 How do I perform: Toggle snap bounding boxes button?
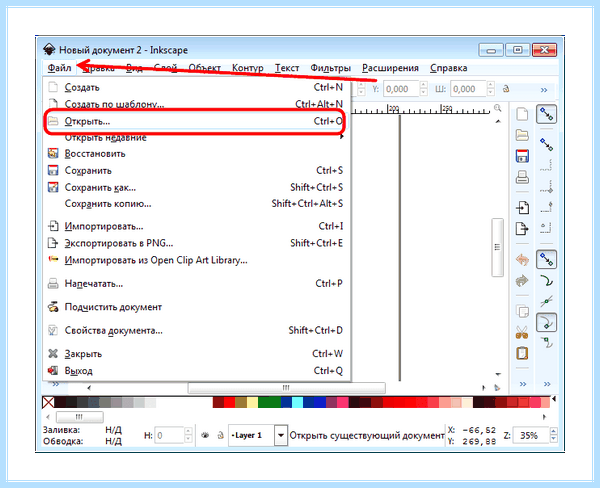tap(546, 145)
